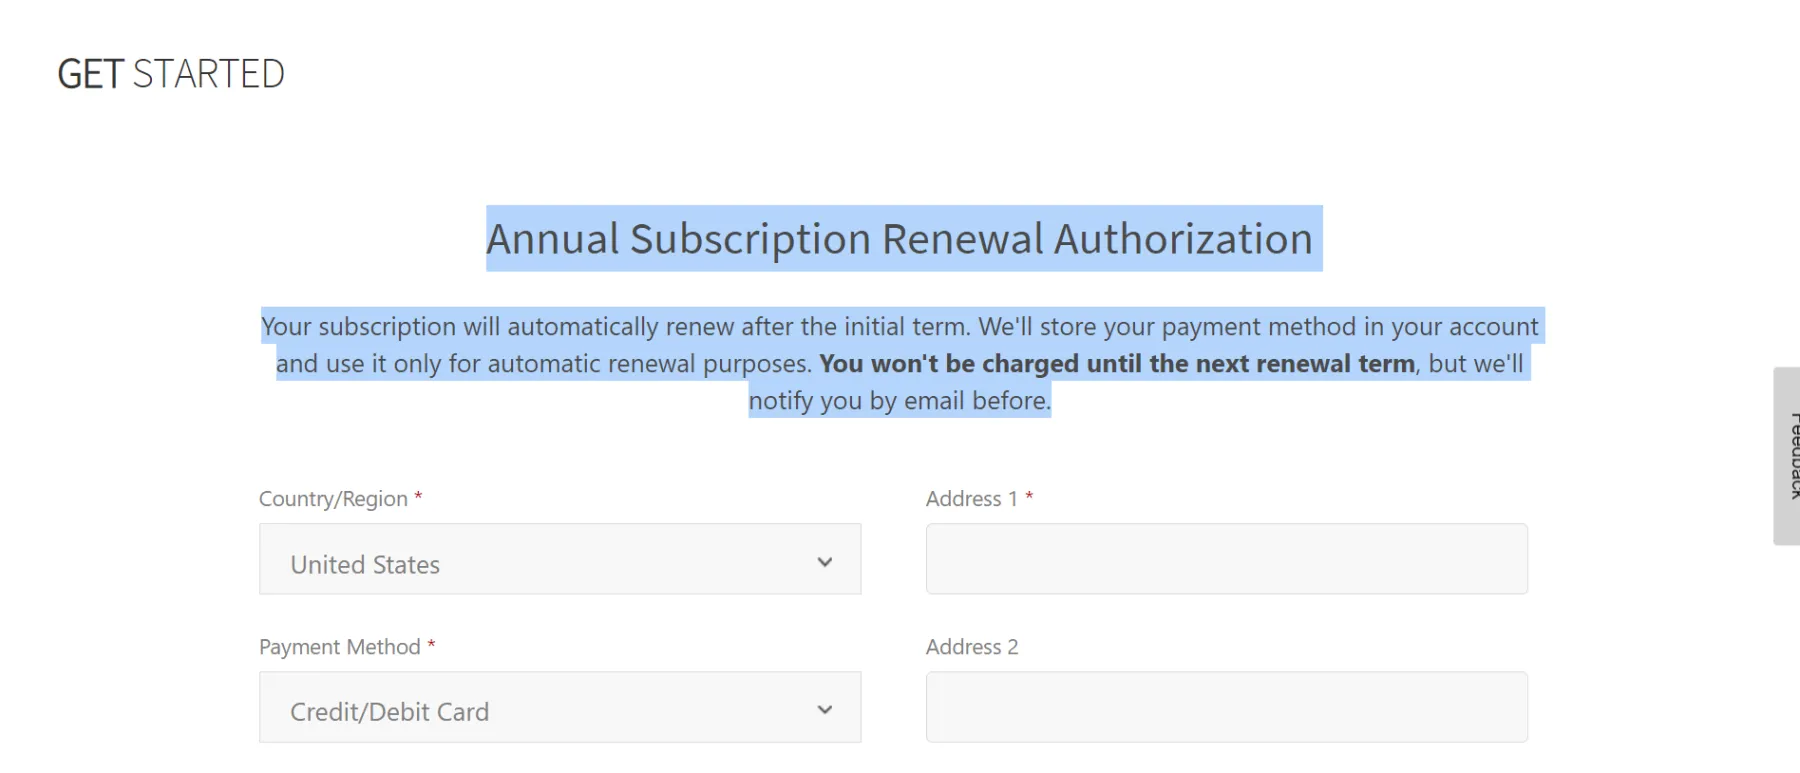Click the Payment Method field label
Screen dimensions: 1800x773
339,647
